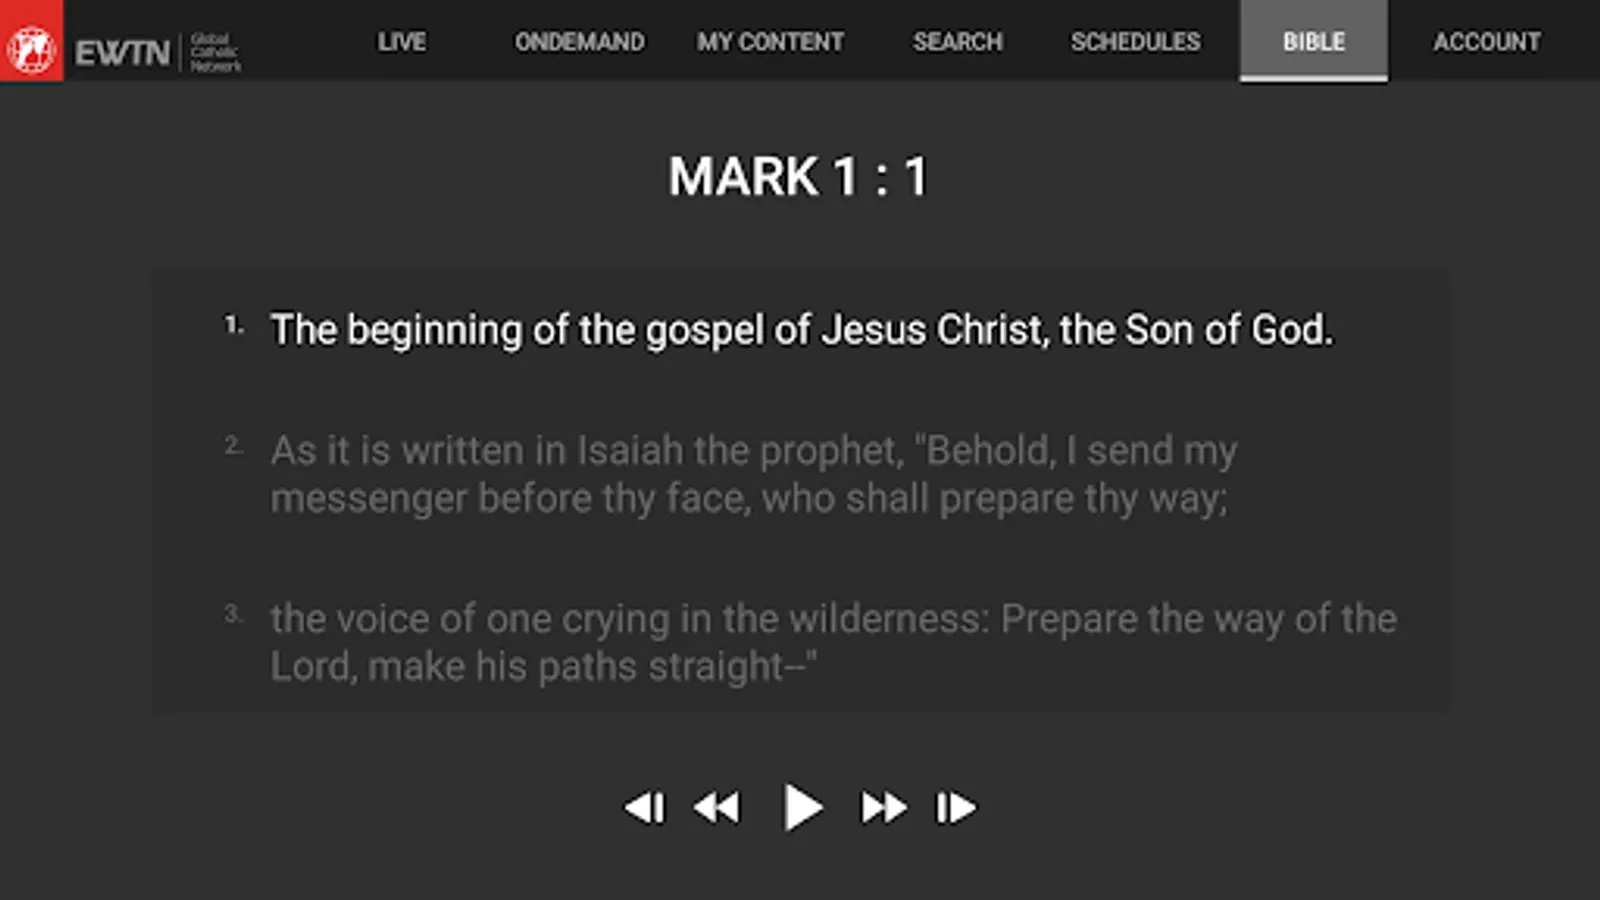Screen dimensions: 1600x900
Task: Click the fast-forward double-arrow icon
Action: coord(883,807)
